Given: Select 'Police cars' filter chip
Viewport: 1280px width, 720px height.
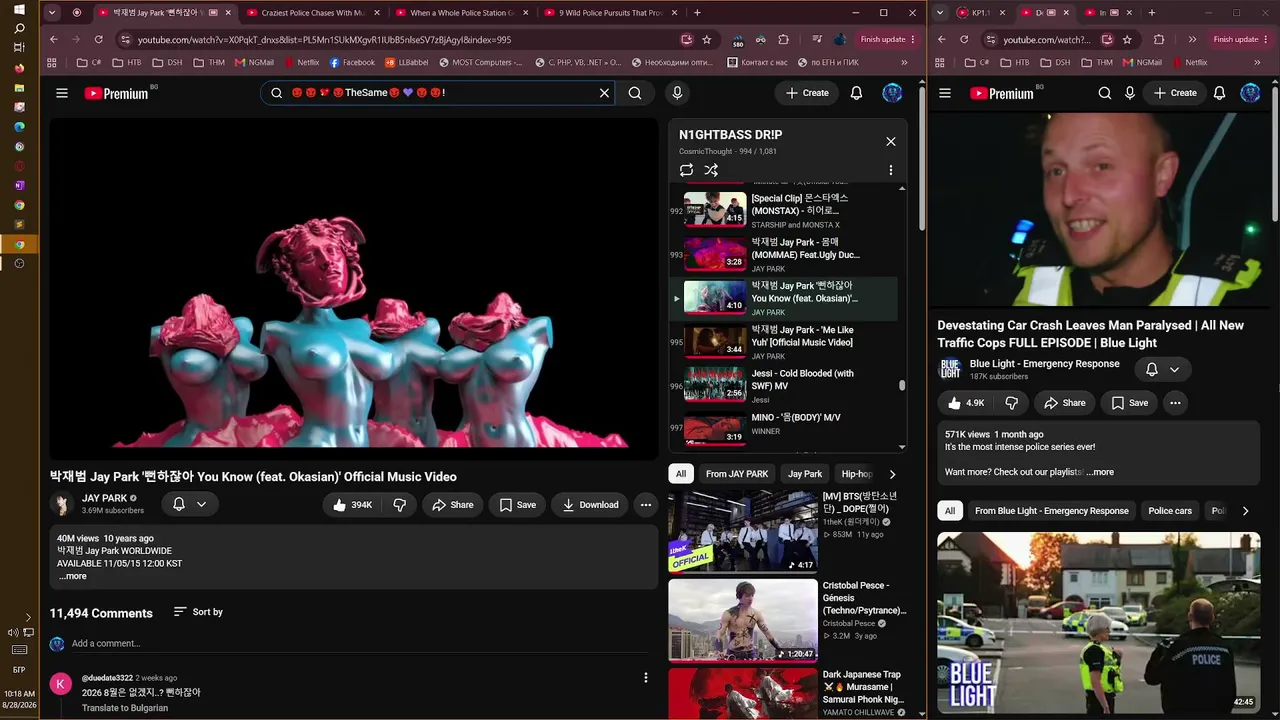Looking at the screenshot, I should click(1170, 511).
